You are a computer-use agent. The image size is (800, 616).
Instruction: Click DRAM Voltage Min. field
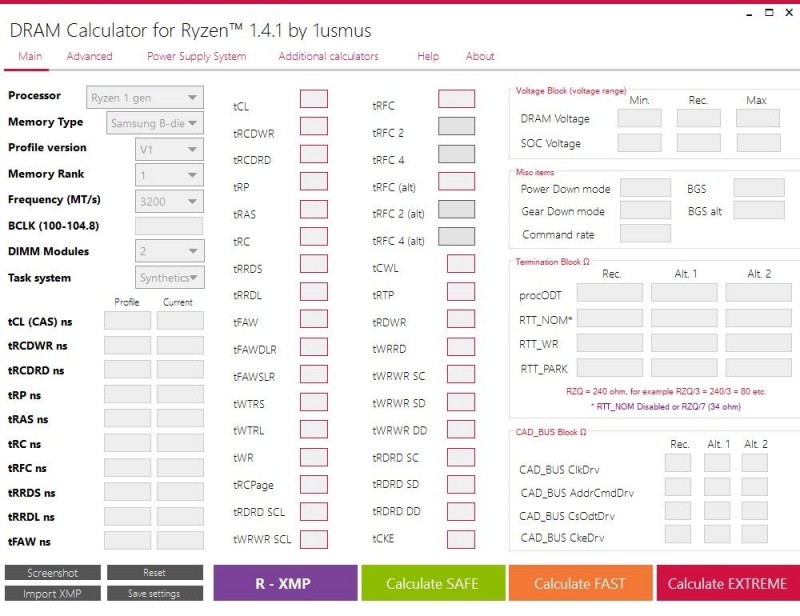[639, 118]
